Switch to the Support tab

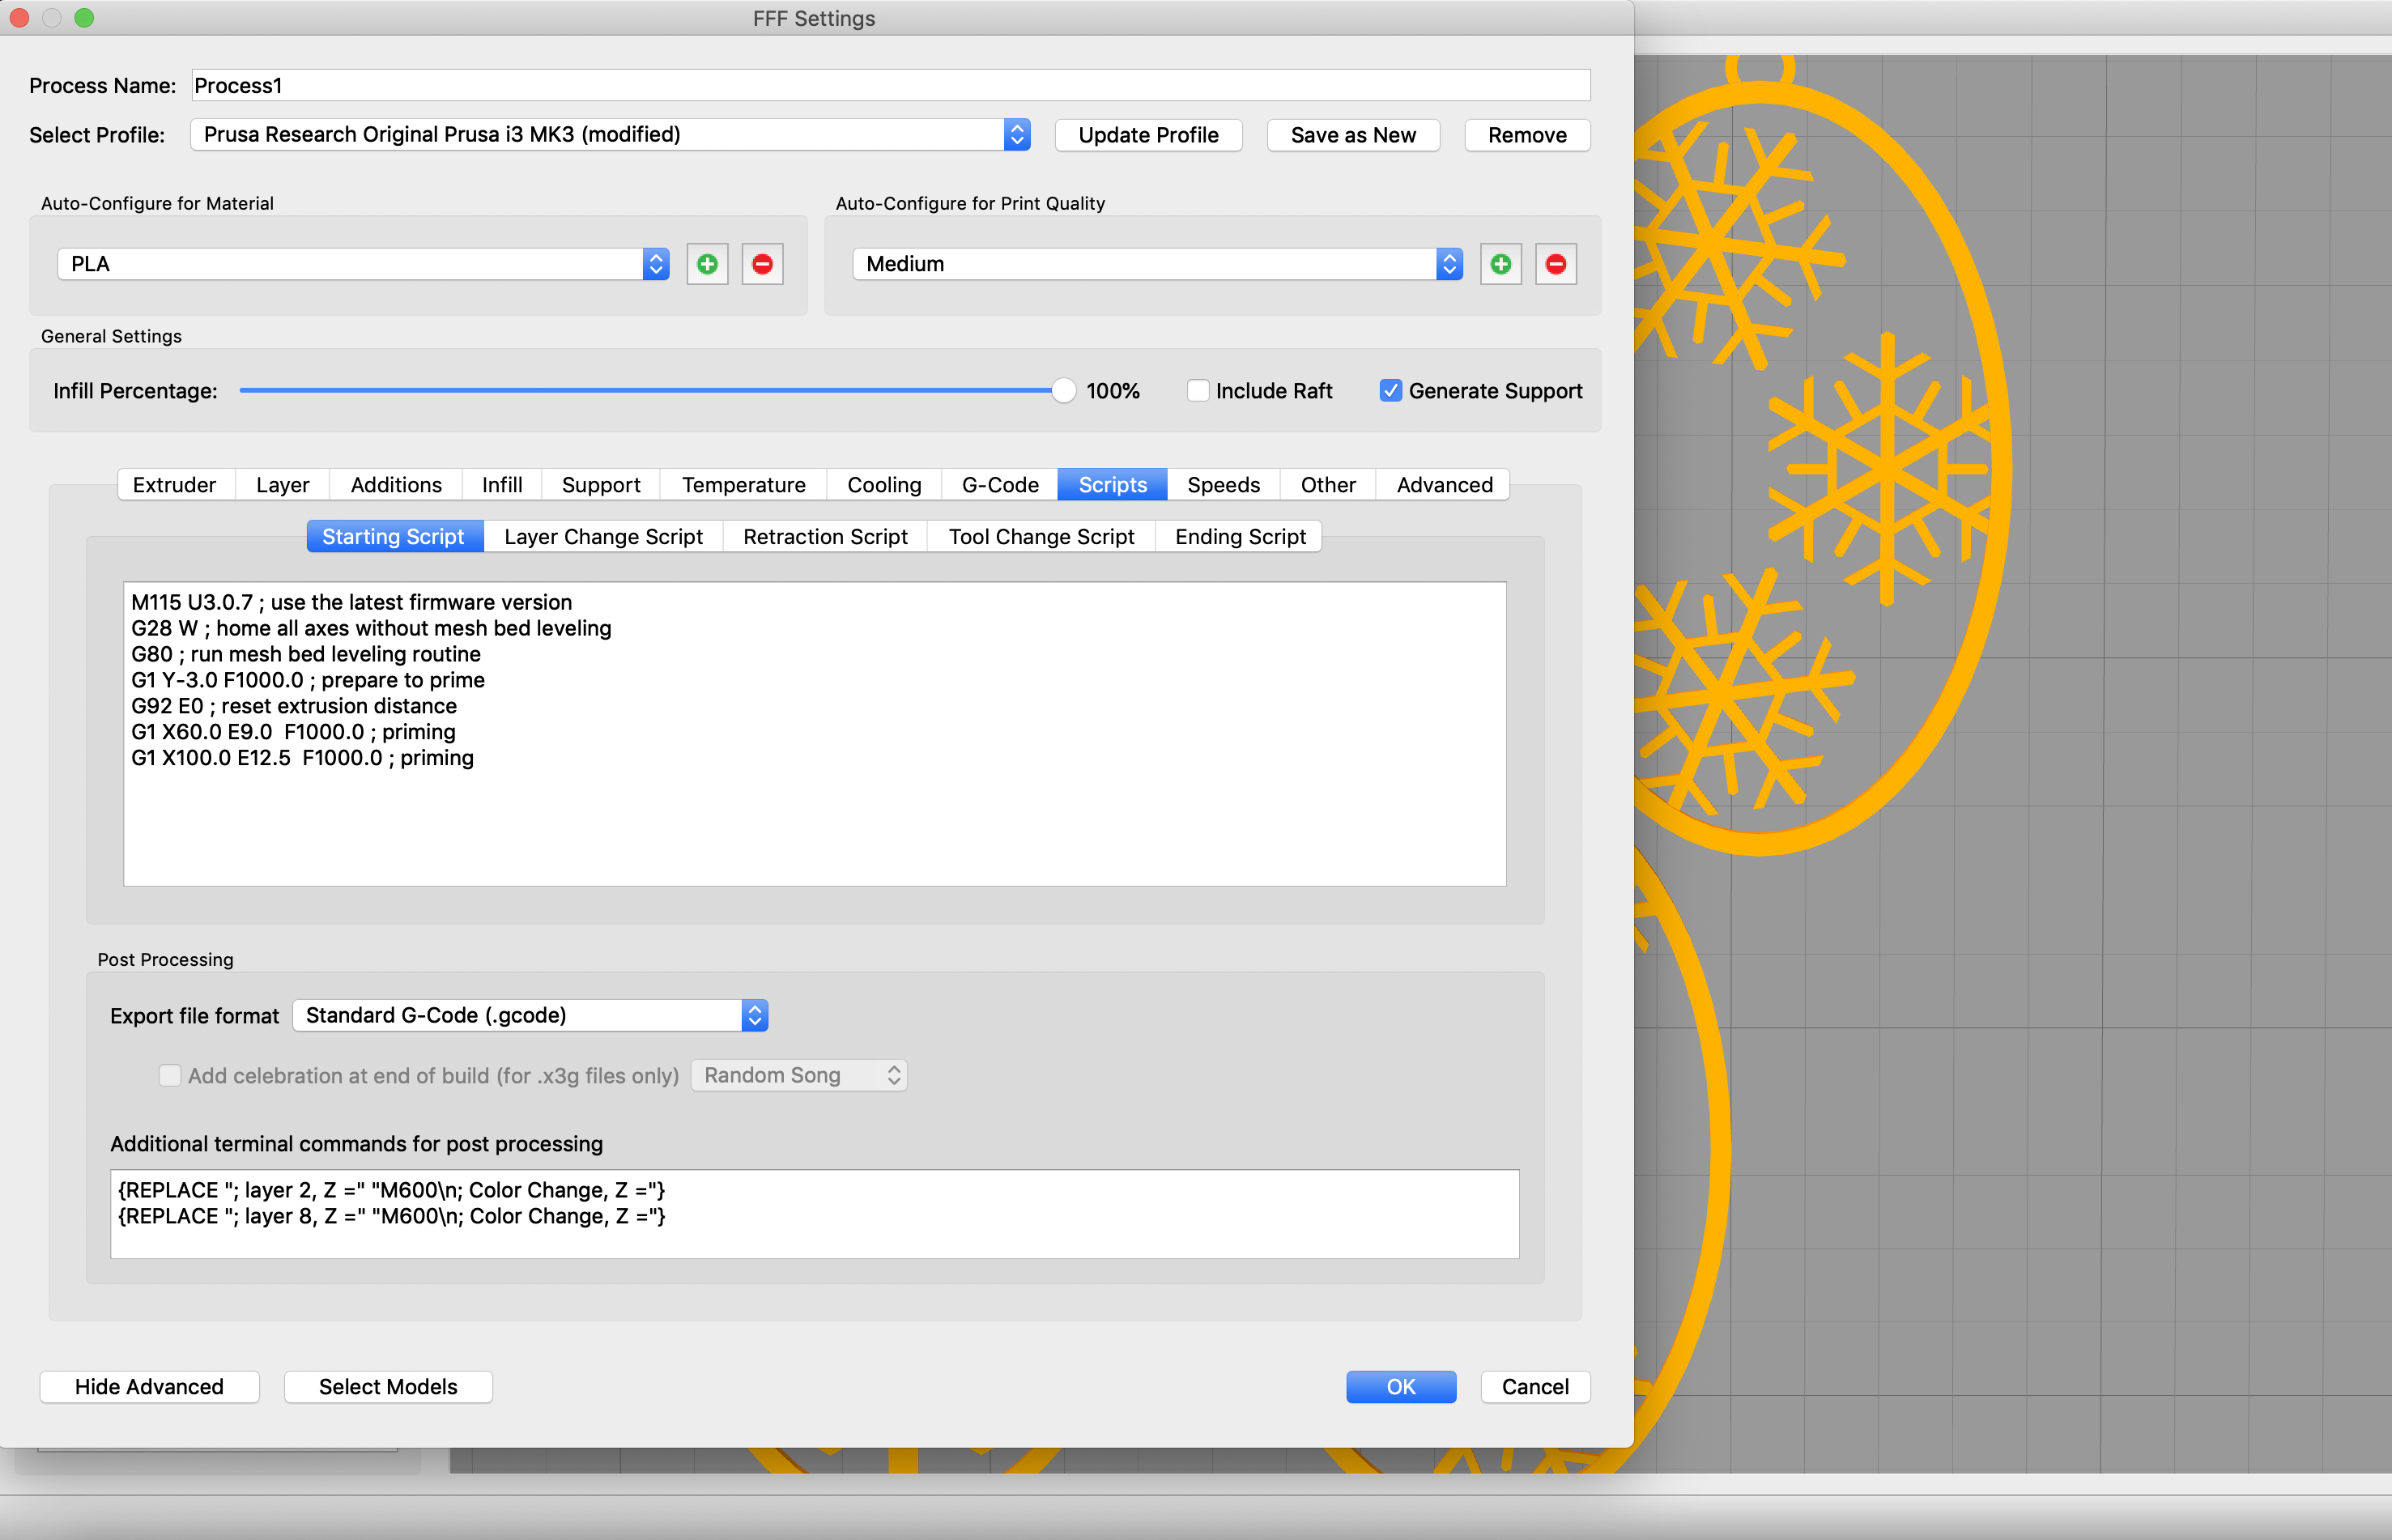[x=601, y=485]
